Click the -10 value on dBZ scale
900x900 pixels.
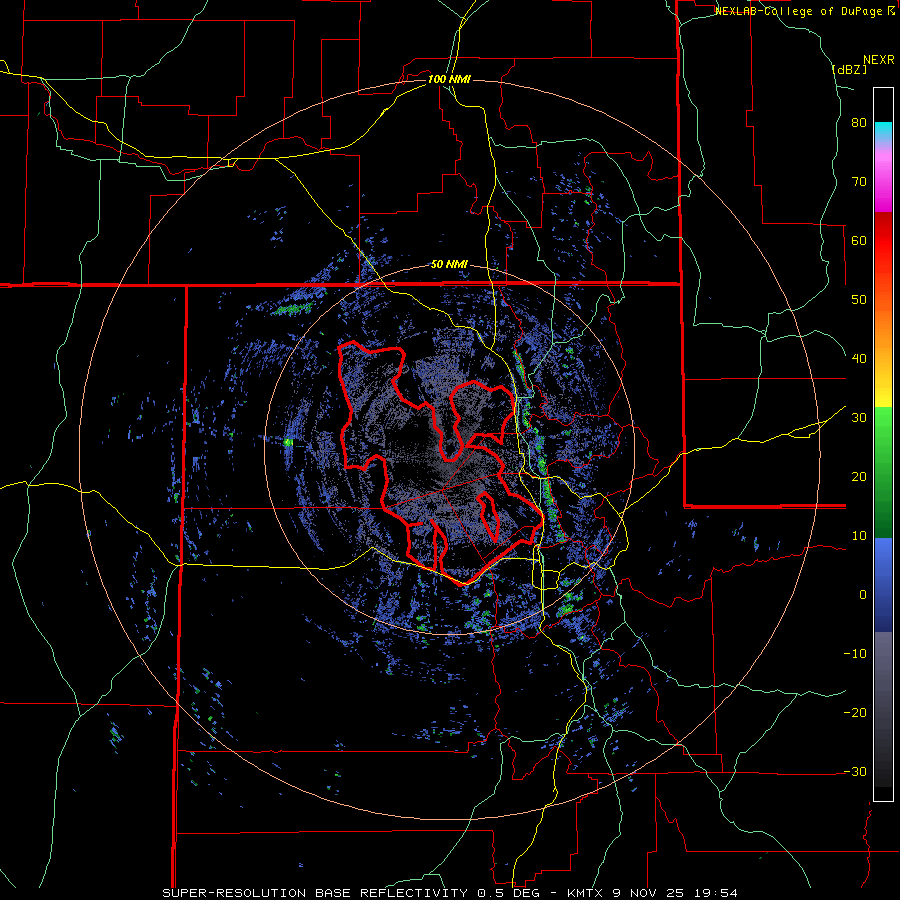tap(855, 654)
